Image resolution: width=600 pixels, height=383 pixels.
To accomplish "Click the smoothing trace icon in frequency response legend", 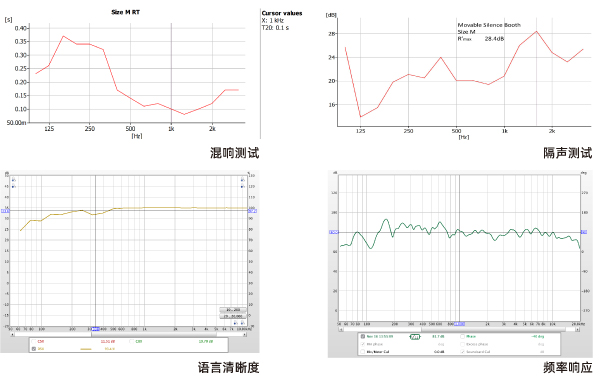I will (415, 337).
